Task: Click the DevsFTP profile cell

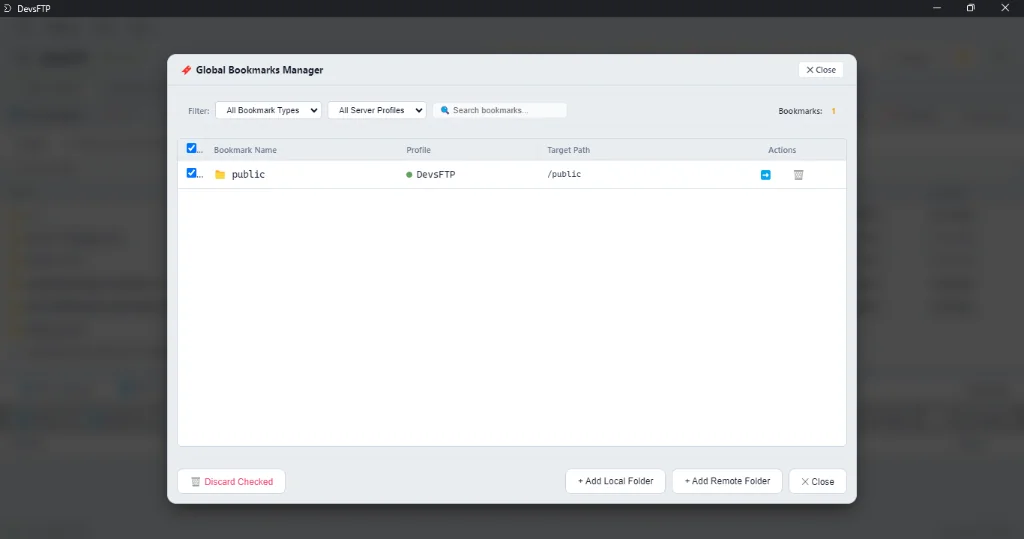Action: [x=436, y=174]
